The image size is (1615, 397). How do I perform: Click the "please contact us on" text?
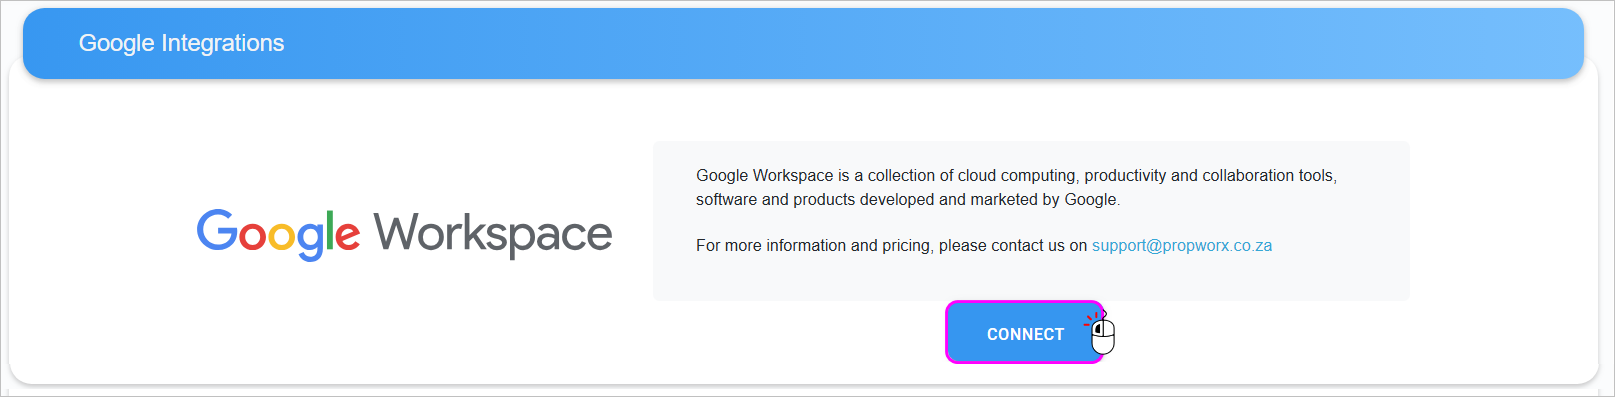(1013, 246)
